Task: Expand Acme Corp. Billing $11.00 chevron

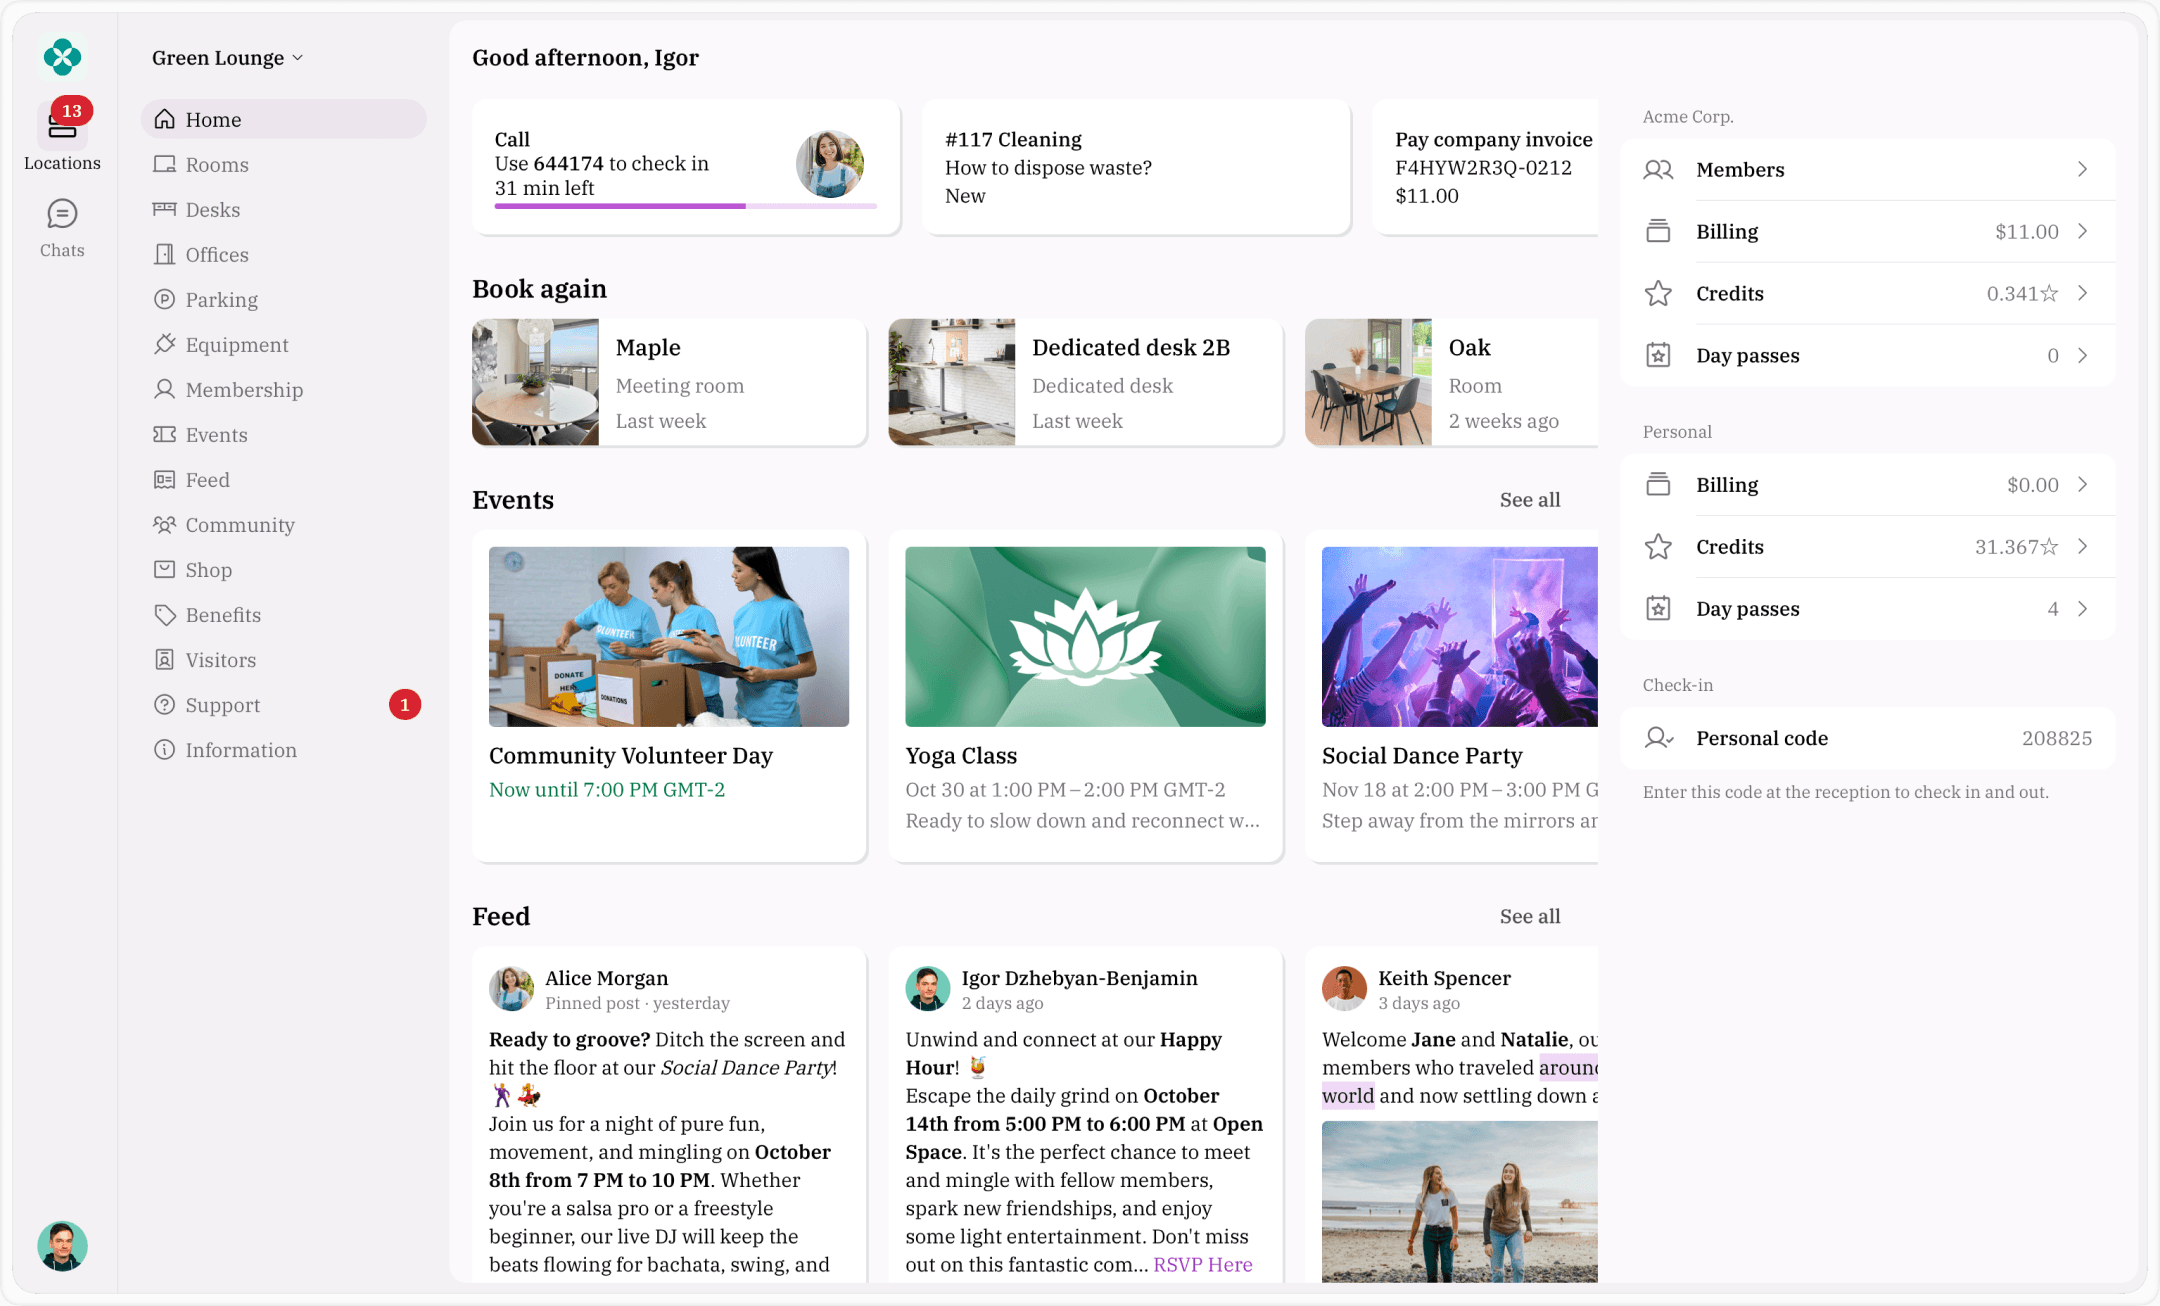Action: coord(2082,231)
